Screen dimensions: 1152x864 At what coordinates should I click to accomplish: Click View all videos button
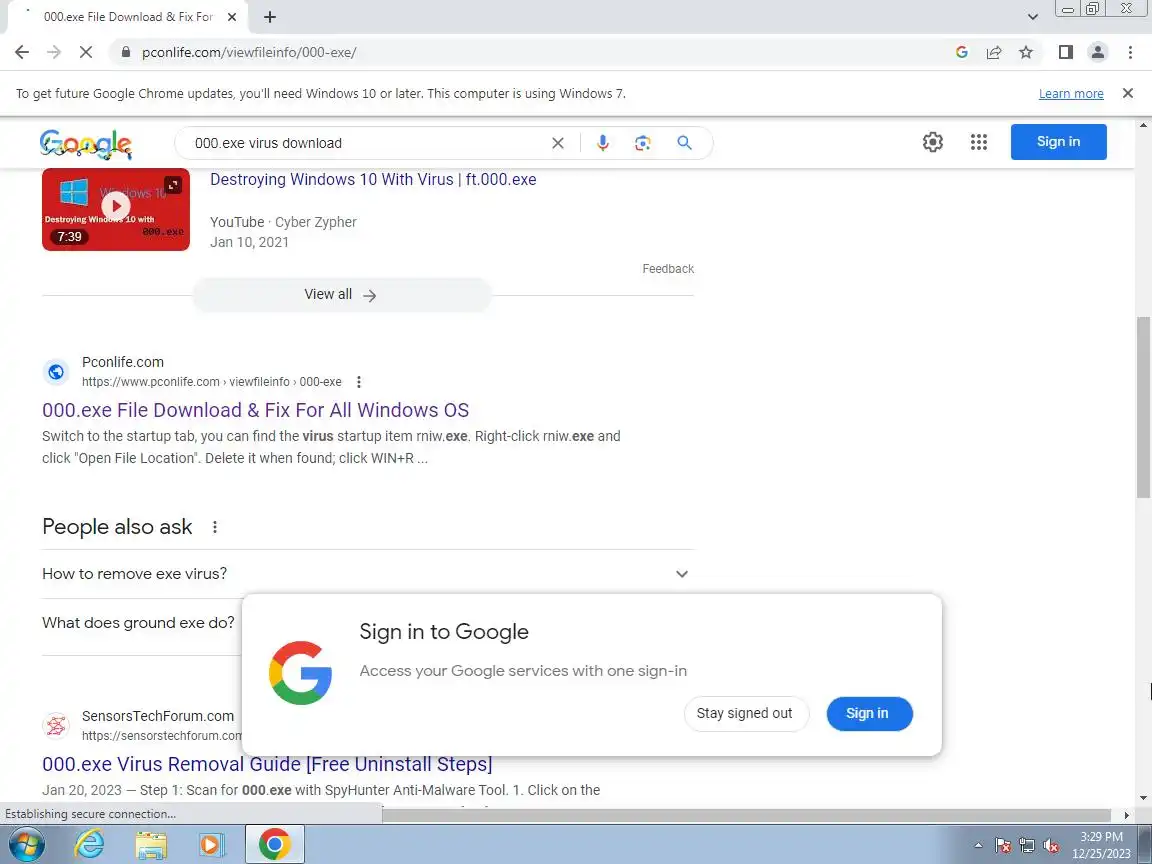click(x=342, y=295)
